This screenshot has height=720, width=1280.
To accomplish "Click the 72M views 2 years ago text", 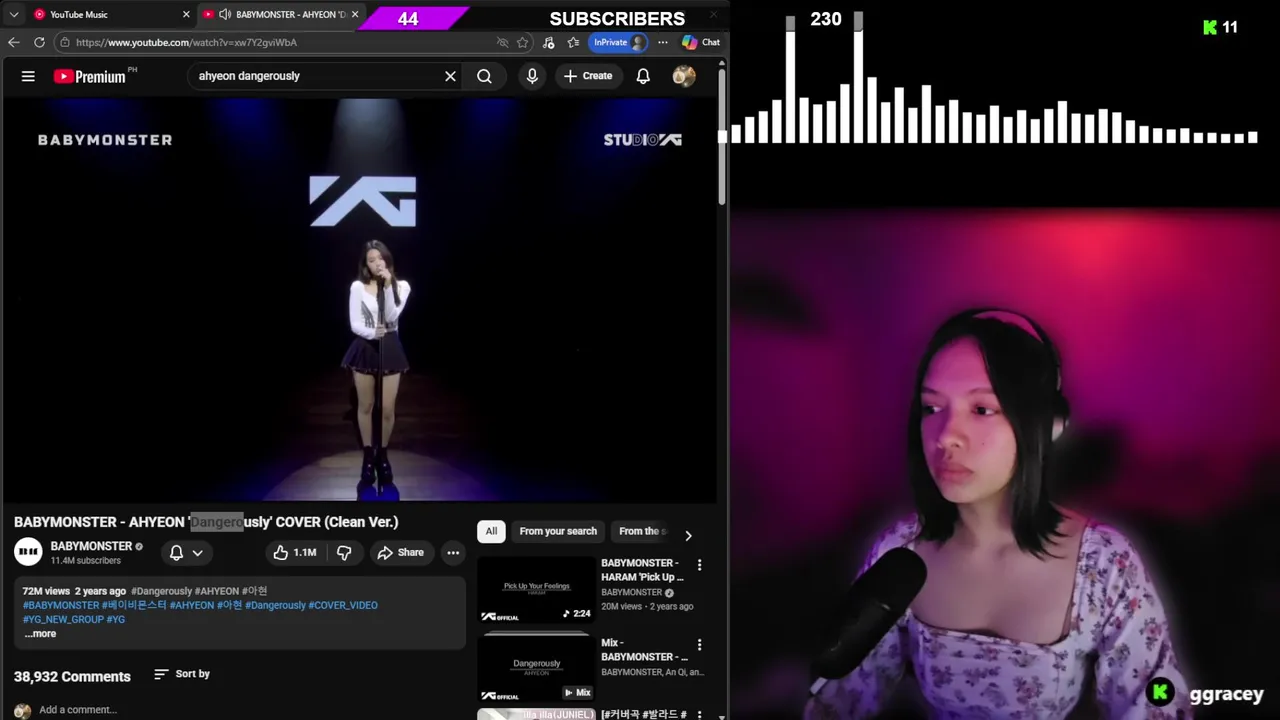I will click(74, 591).
